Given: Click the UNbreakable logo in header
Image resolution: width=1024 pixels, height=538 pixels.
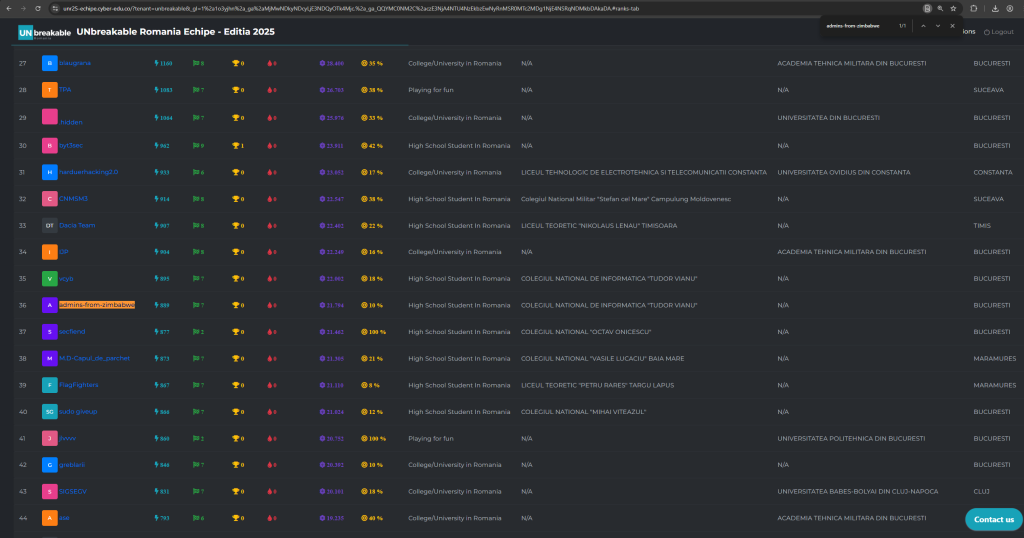Looking at the screenshot, I should pyautogui.click(x=45, y=33).
